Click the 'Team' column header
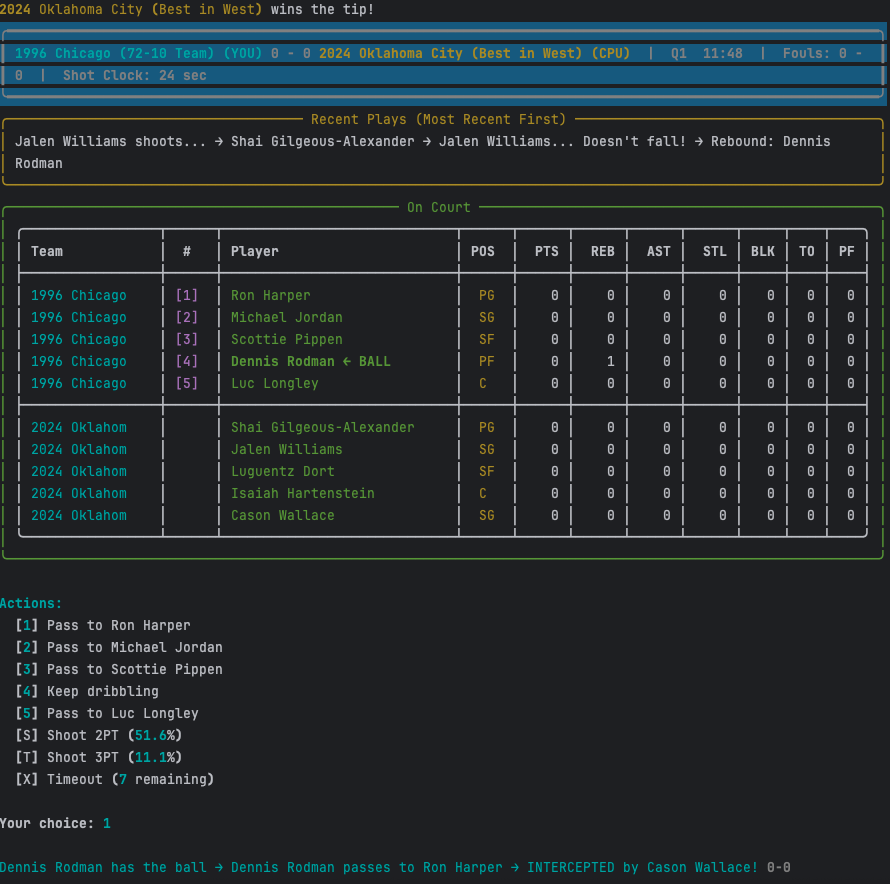This screenshot has height=884, width=890. click(47, 252)
